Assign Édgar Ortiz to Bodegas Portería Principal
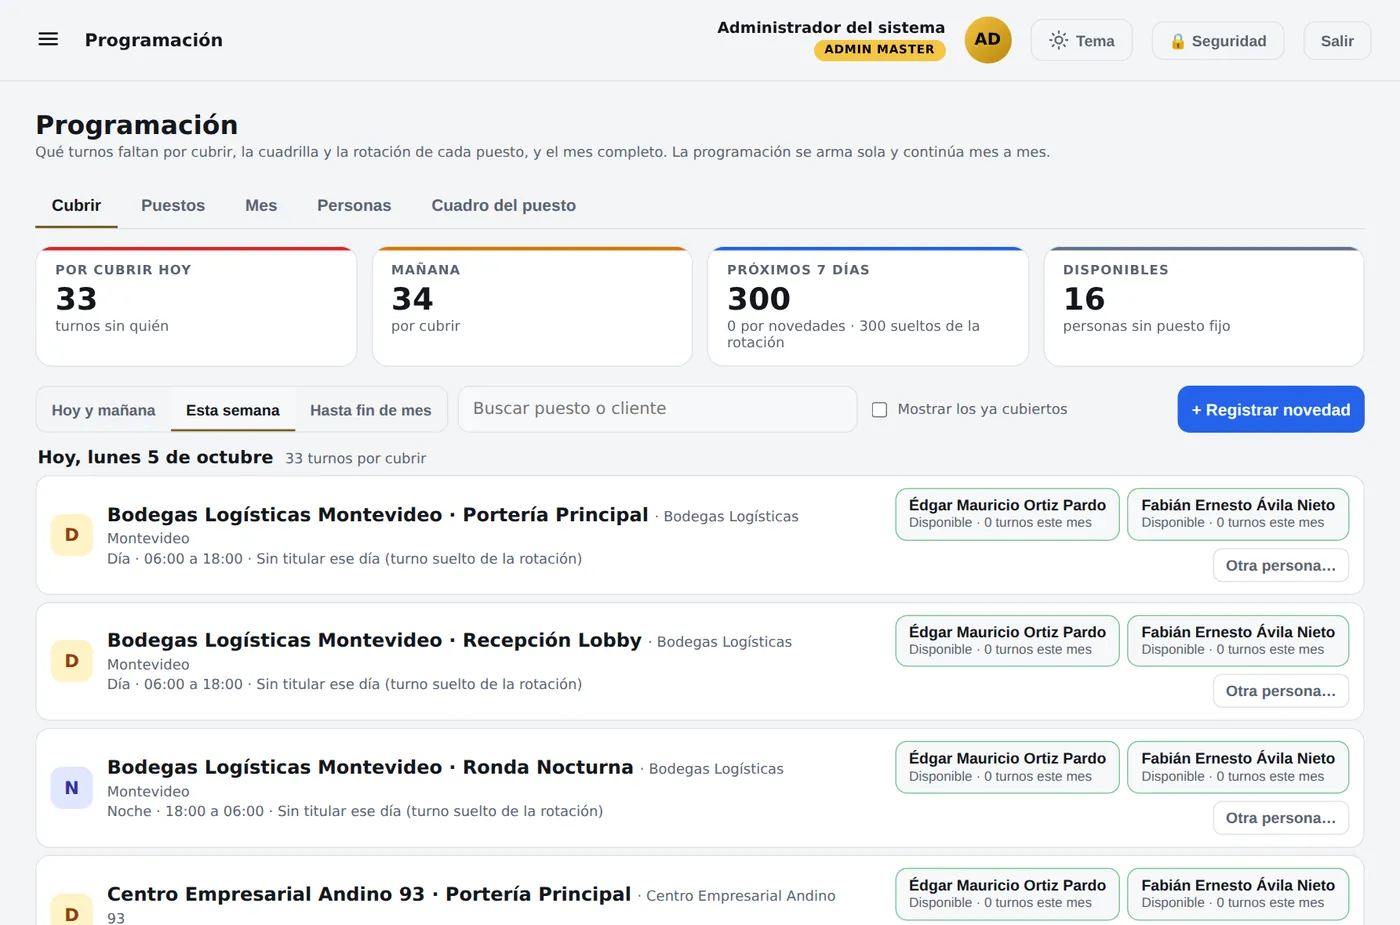Viewport: 1400px width, 925px height. point(1007,514)
